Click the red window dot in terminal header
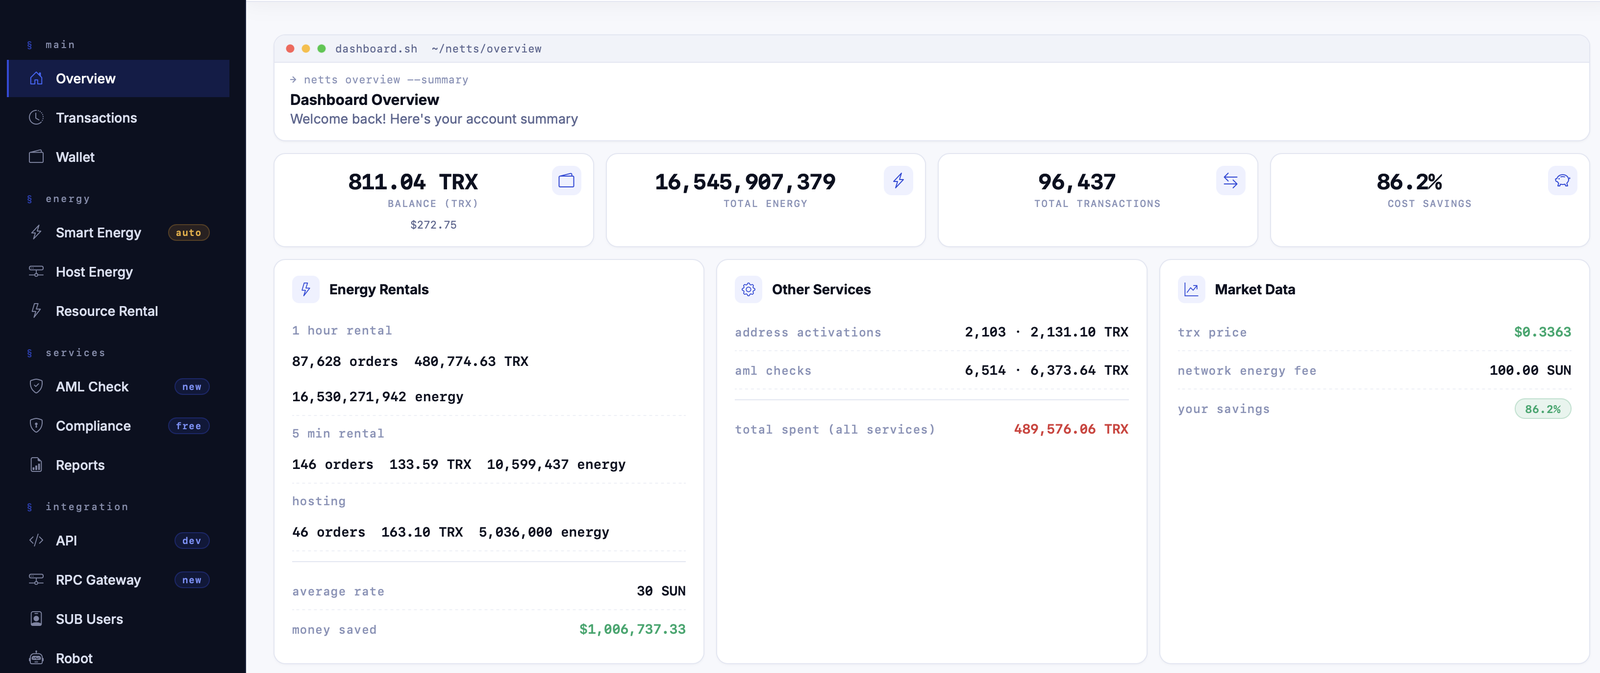This screenshot has width=1600, height=673. 290,48
